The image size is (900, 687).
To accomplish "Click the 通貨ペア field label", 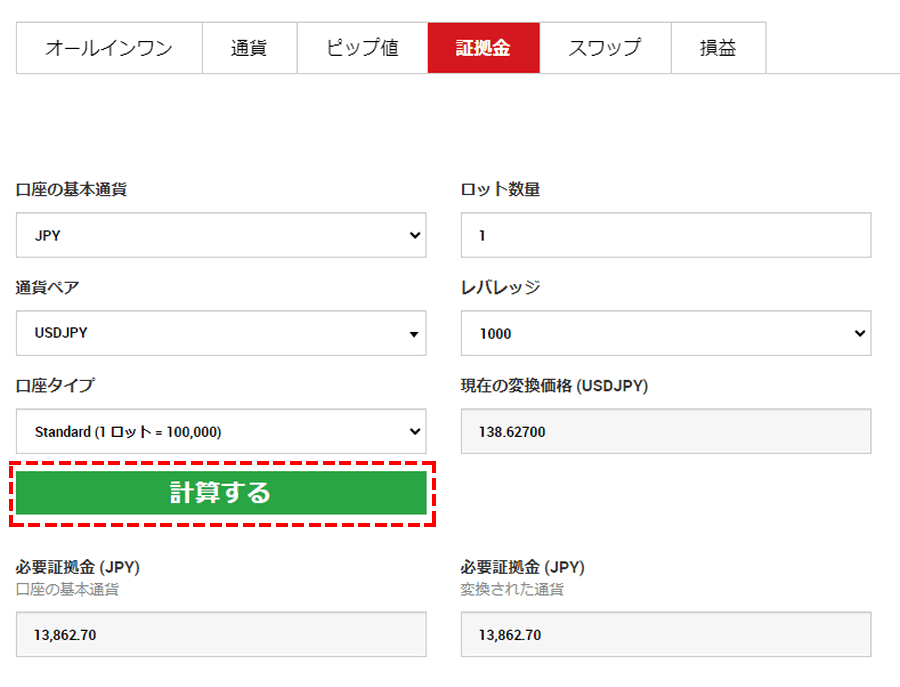I will [47, 288].
